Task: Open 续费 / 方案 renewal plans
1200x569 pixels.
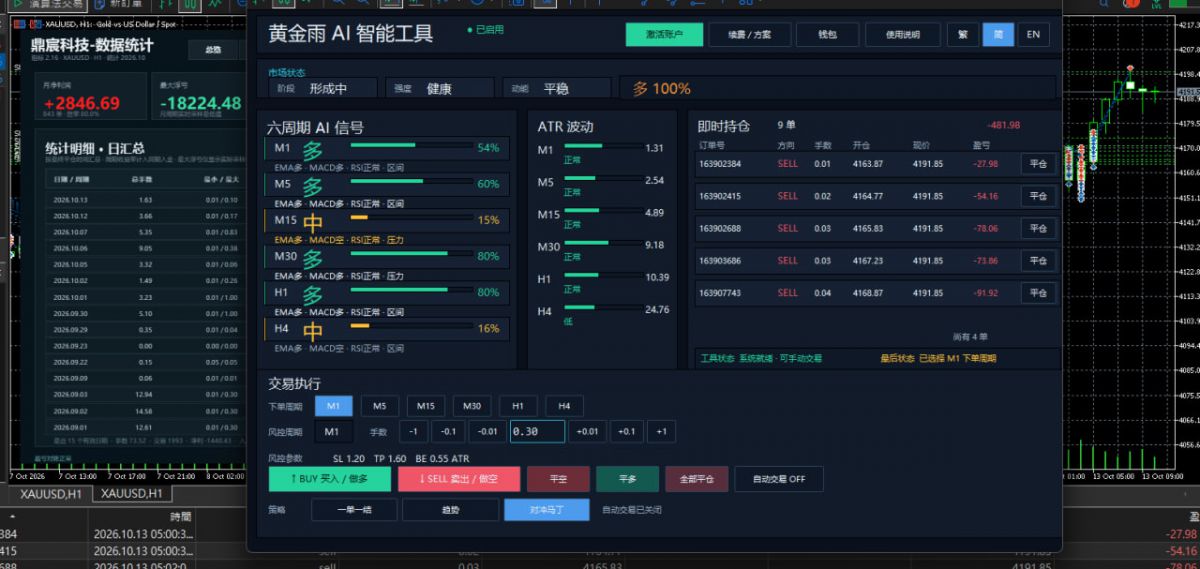Action: (749, 34)
